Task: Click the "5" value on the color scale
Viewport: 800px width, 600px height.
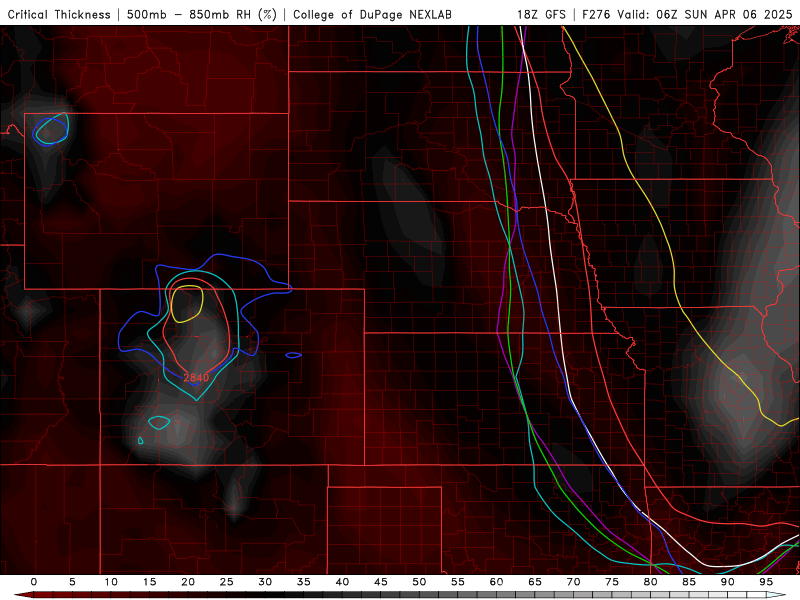Action: pos(72,582)
